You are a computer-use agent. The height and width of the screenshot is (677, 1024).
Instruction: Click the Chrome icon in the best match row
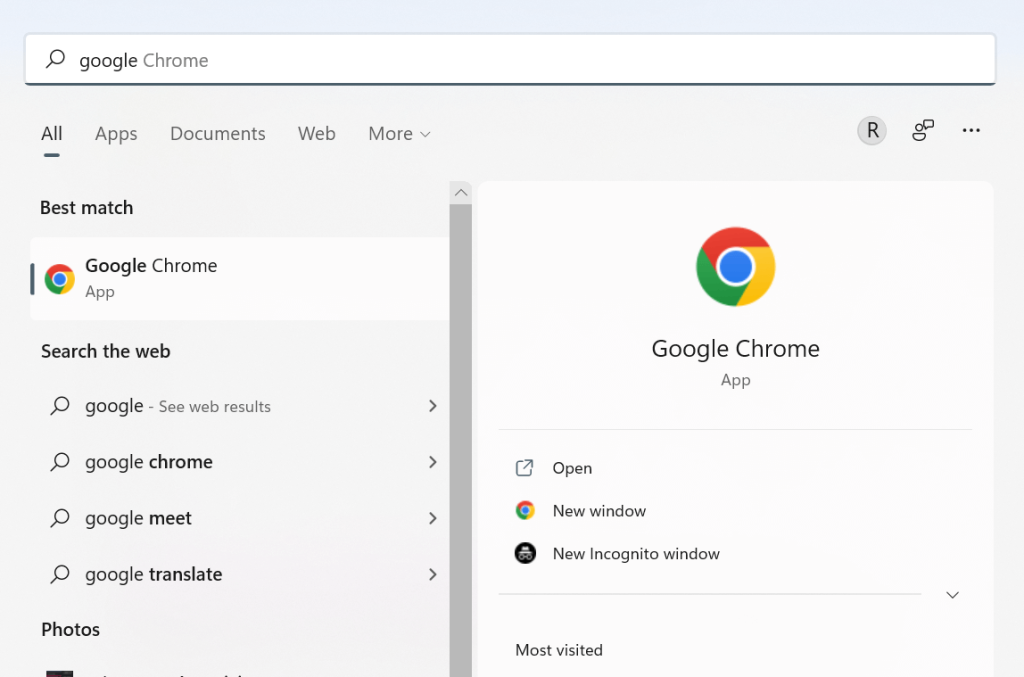(59, 279)
